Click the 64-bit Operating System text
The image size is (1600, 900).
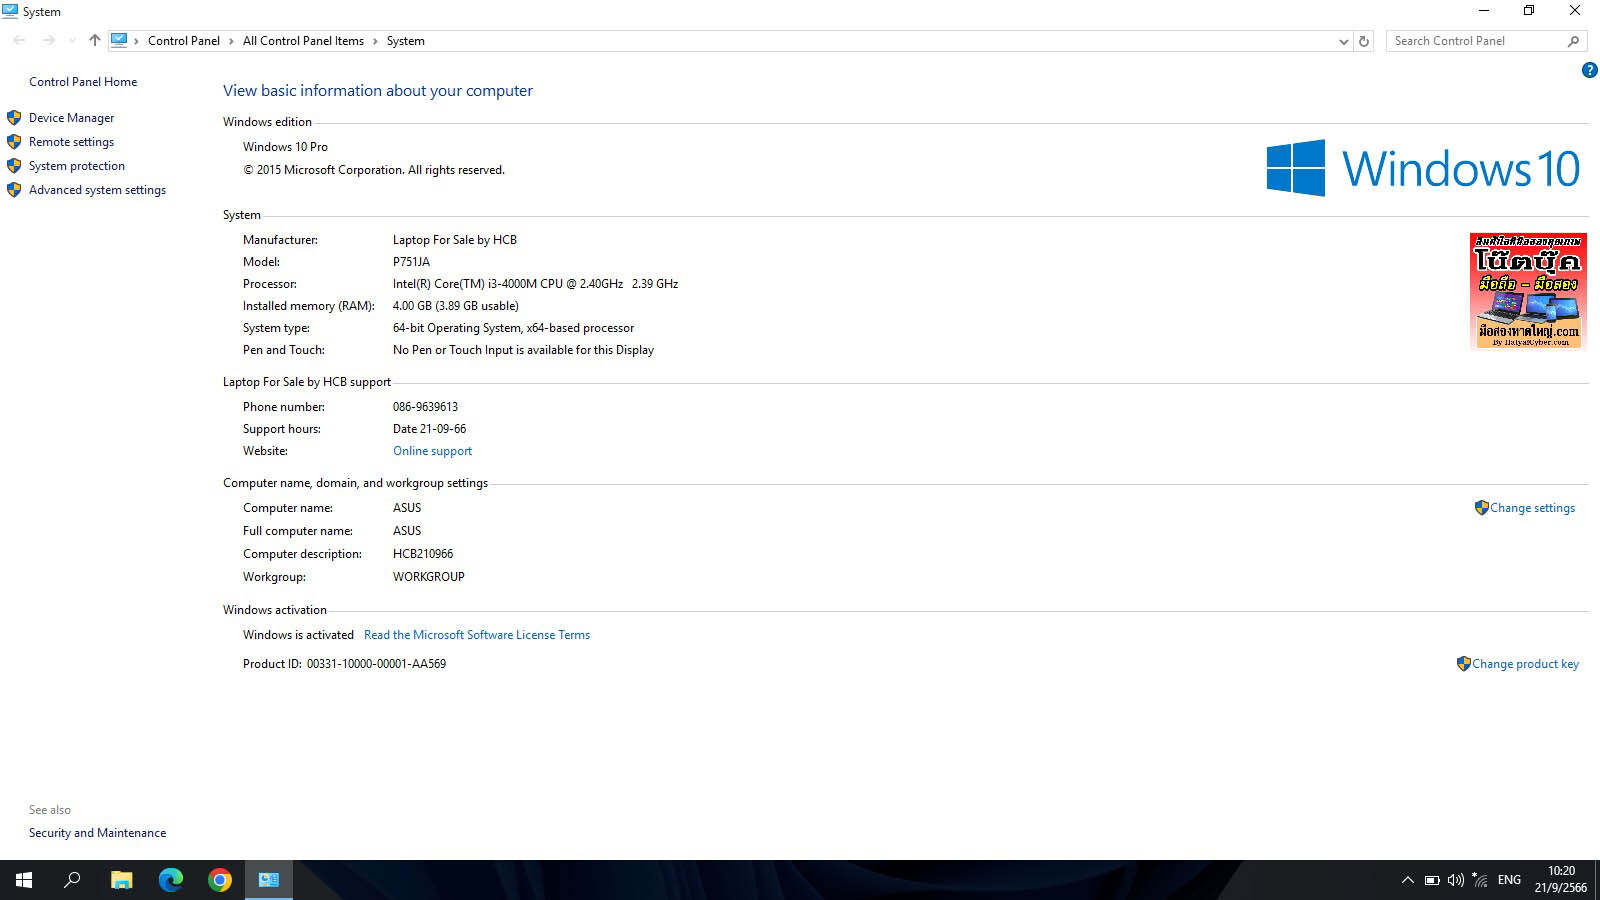pos(513,328)
